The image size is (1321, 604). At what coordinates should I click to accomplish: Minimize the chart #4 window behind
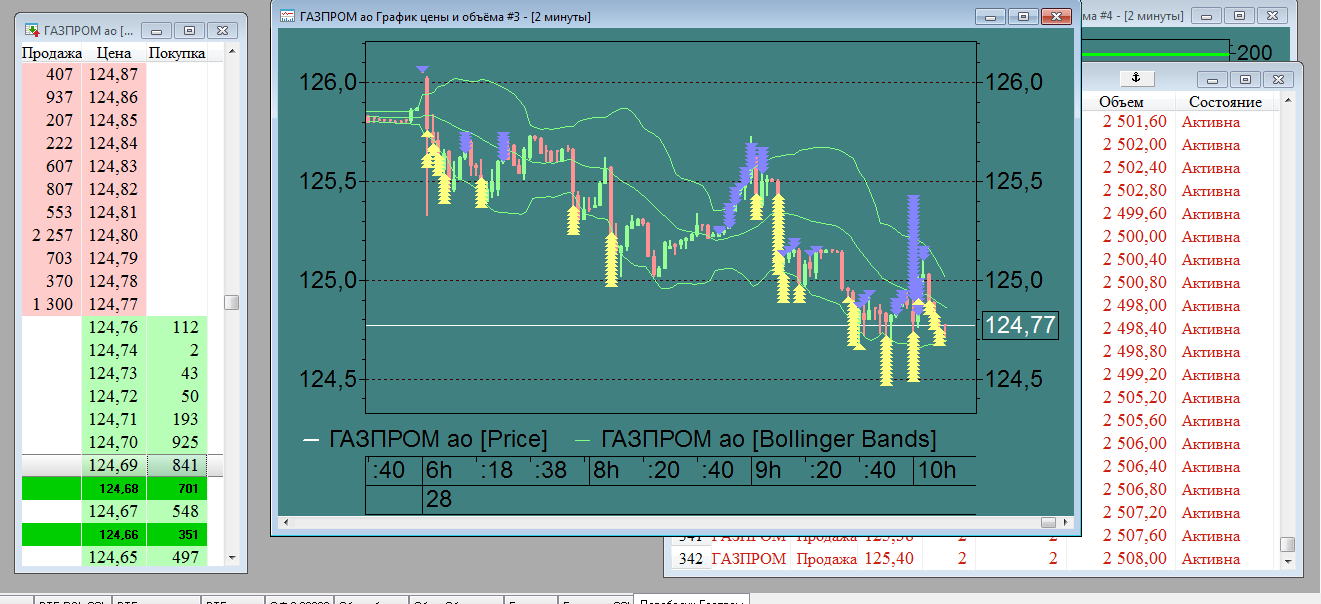(x=1207, y=16)
